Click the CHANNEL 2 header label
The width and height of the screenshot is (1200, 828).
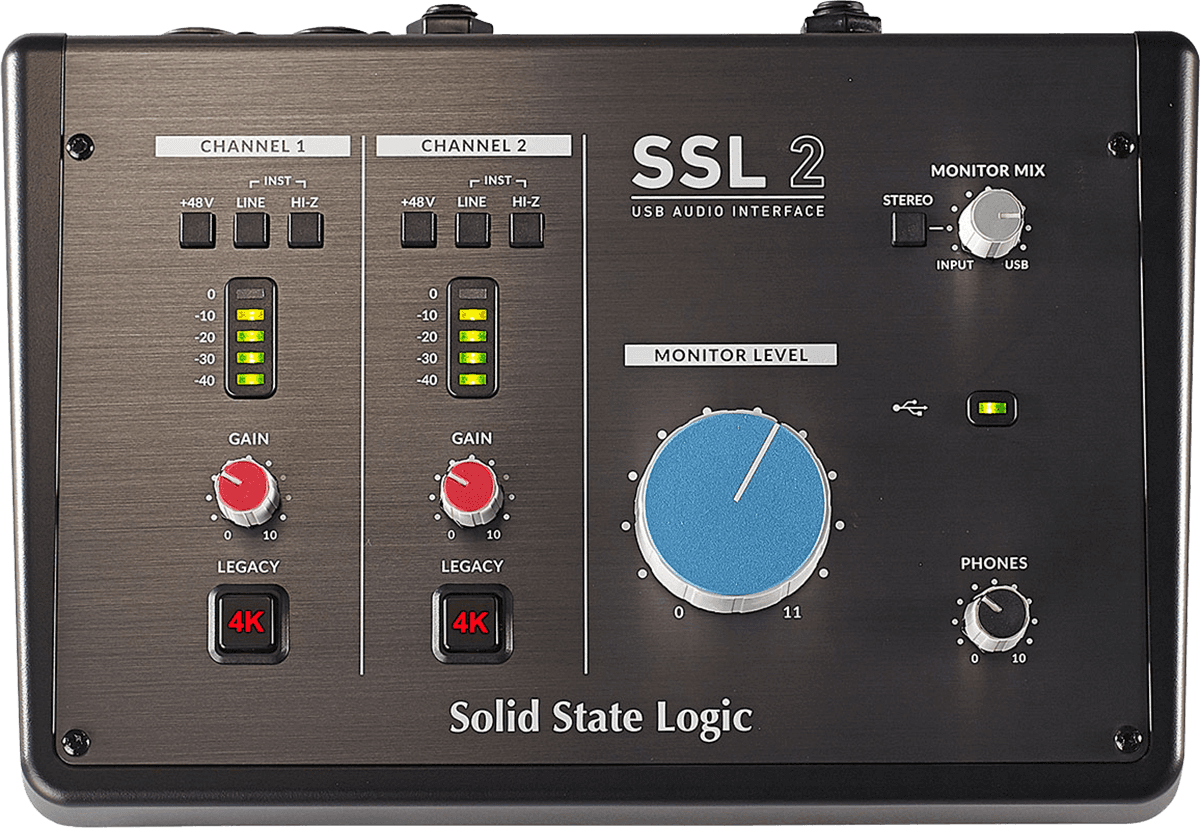(x=474, y=146)
